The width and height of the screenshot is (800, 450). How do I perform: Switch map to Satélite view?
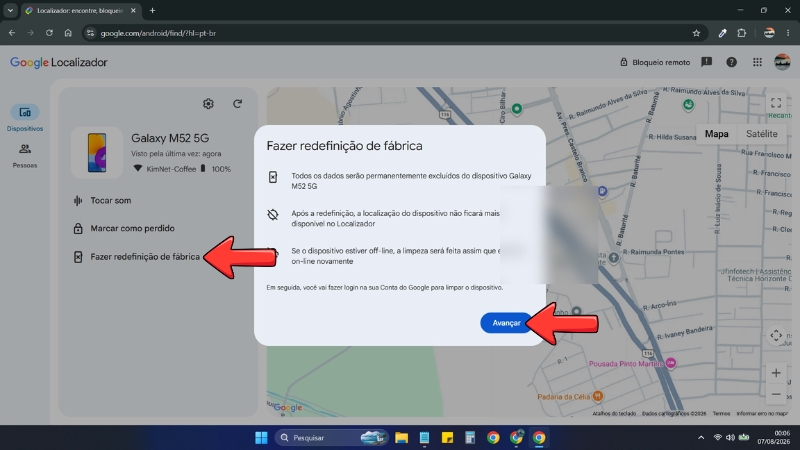click(x=761, y=134)
